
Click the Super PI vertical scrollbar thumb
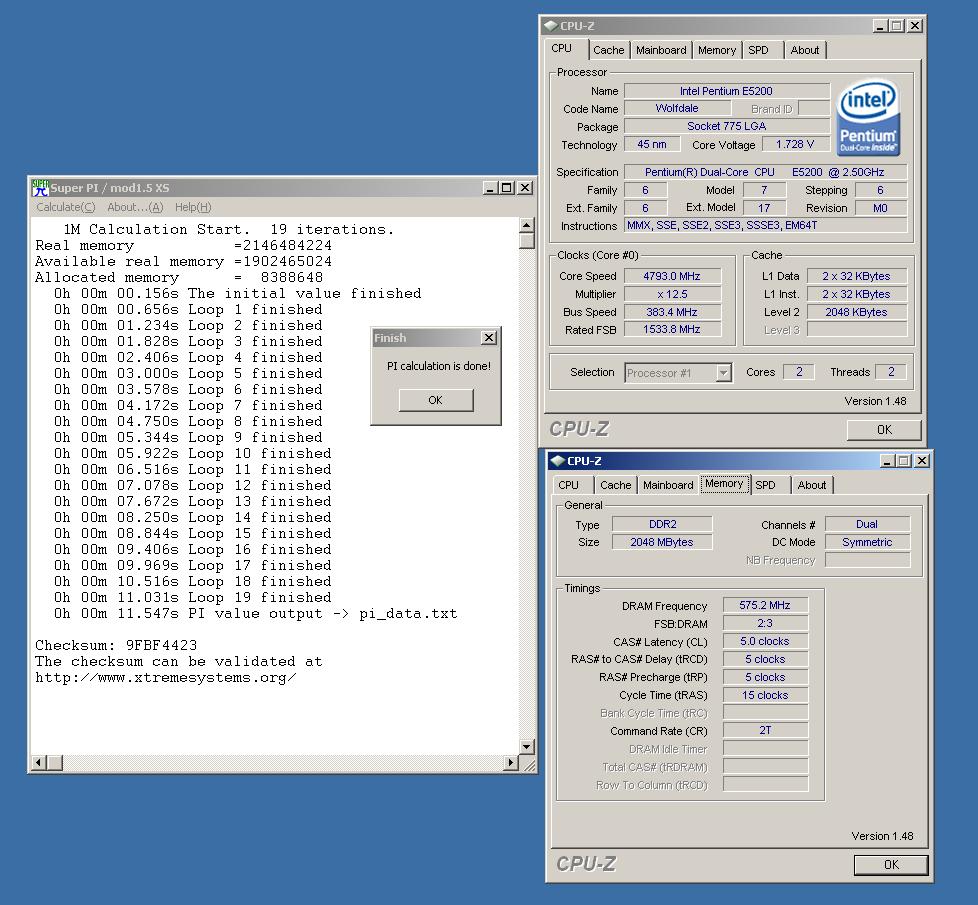pyautogui.click(x=526, y=240)
